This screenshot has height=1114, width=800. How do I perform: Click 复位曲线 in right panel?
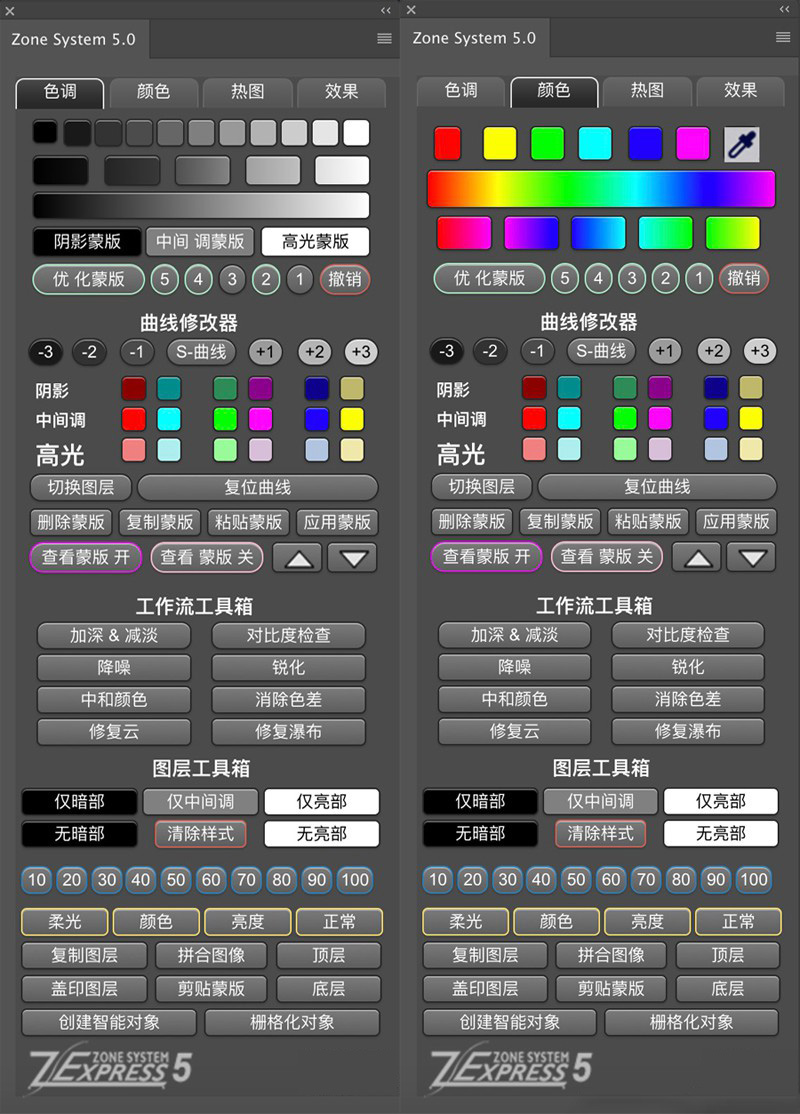pos(657,487)
